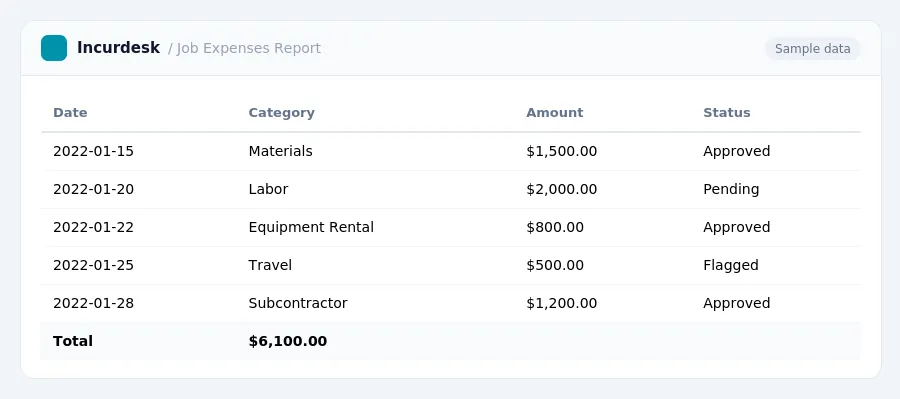This screenshot has width=900, height=399.
Task: Click the Sample data badge
Action: pos(812,49)
